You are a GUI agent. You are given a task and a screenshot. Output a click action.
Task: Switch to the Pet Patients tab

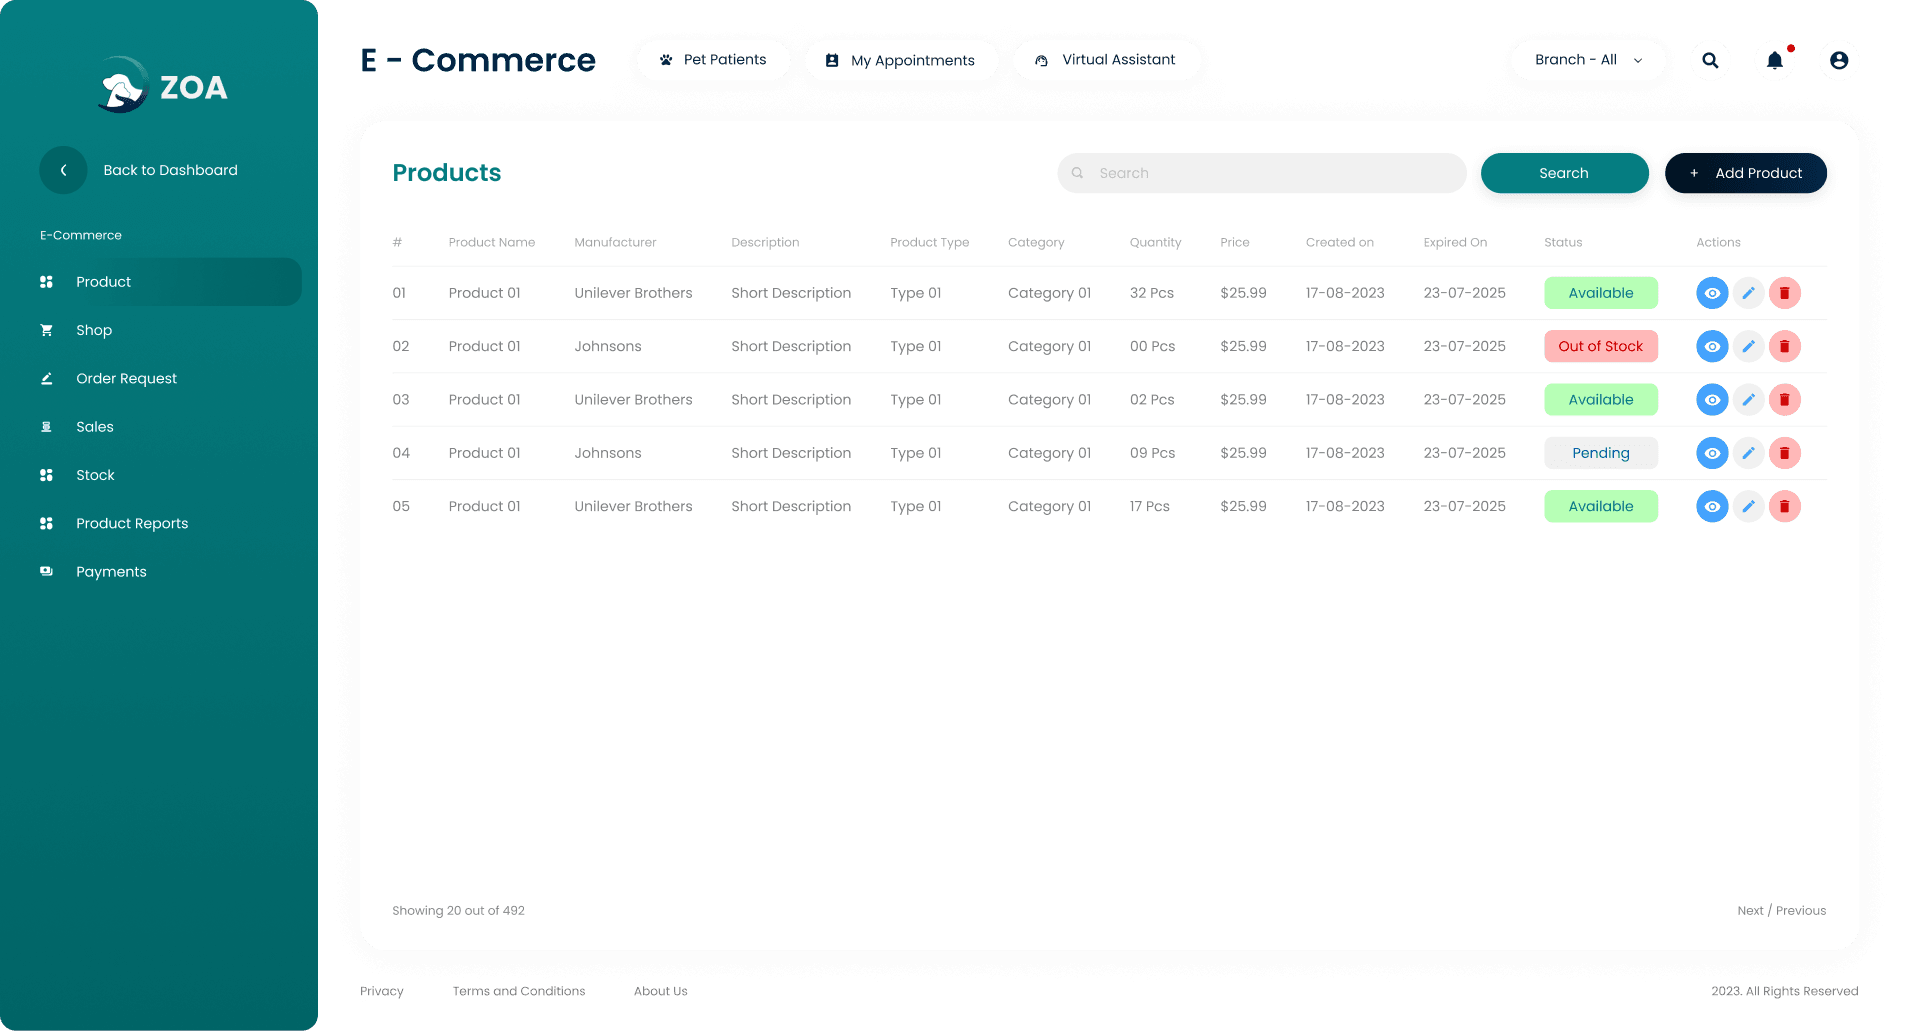point(713,60)
